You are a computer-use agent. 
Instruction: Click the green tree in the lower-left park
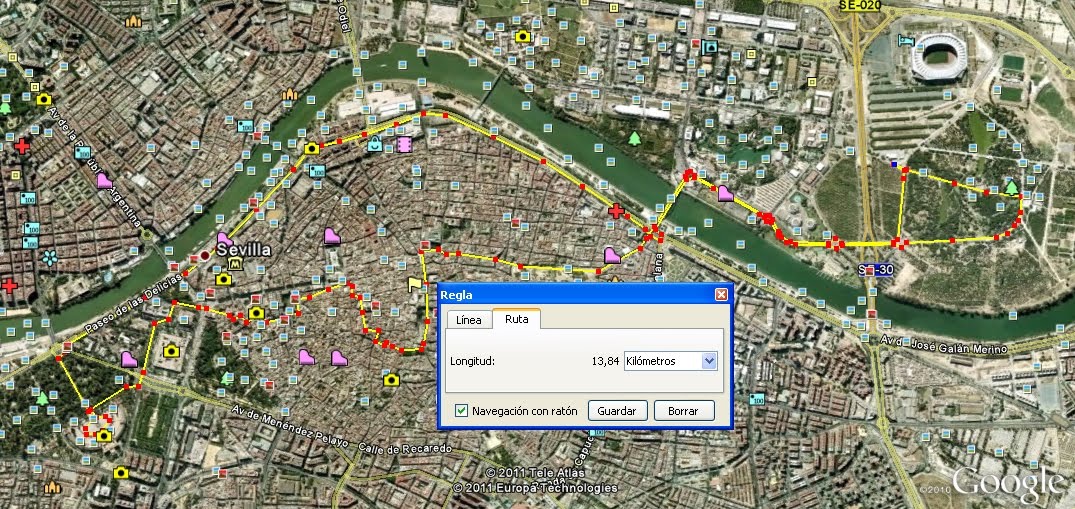click(x=43, y=398)
